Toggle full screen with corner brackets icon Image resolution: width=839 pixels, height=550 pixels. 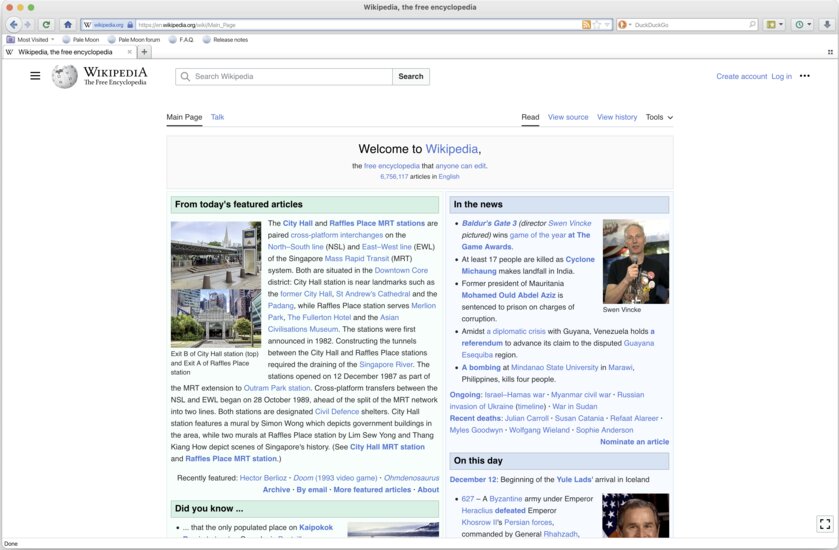(x=825, y=524)
